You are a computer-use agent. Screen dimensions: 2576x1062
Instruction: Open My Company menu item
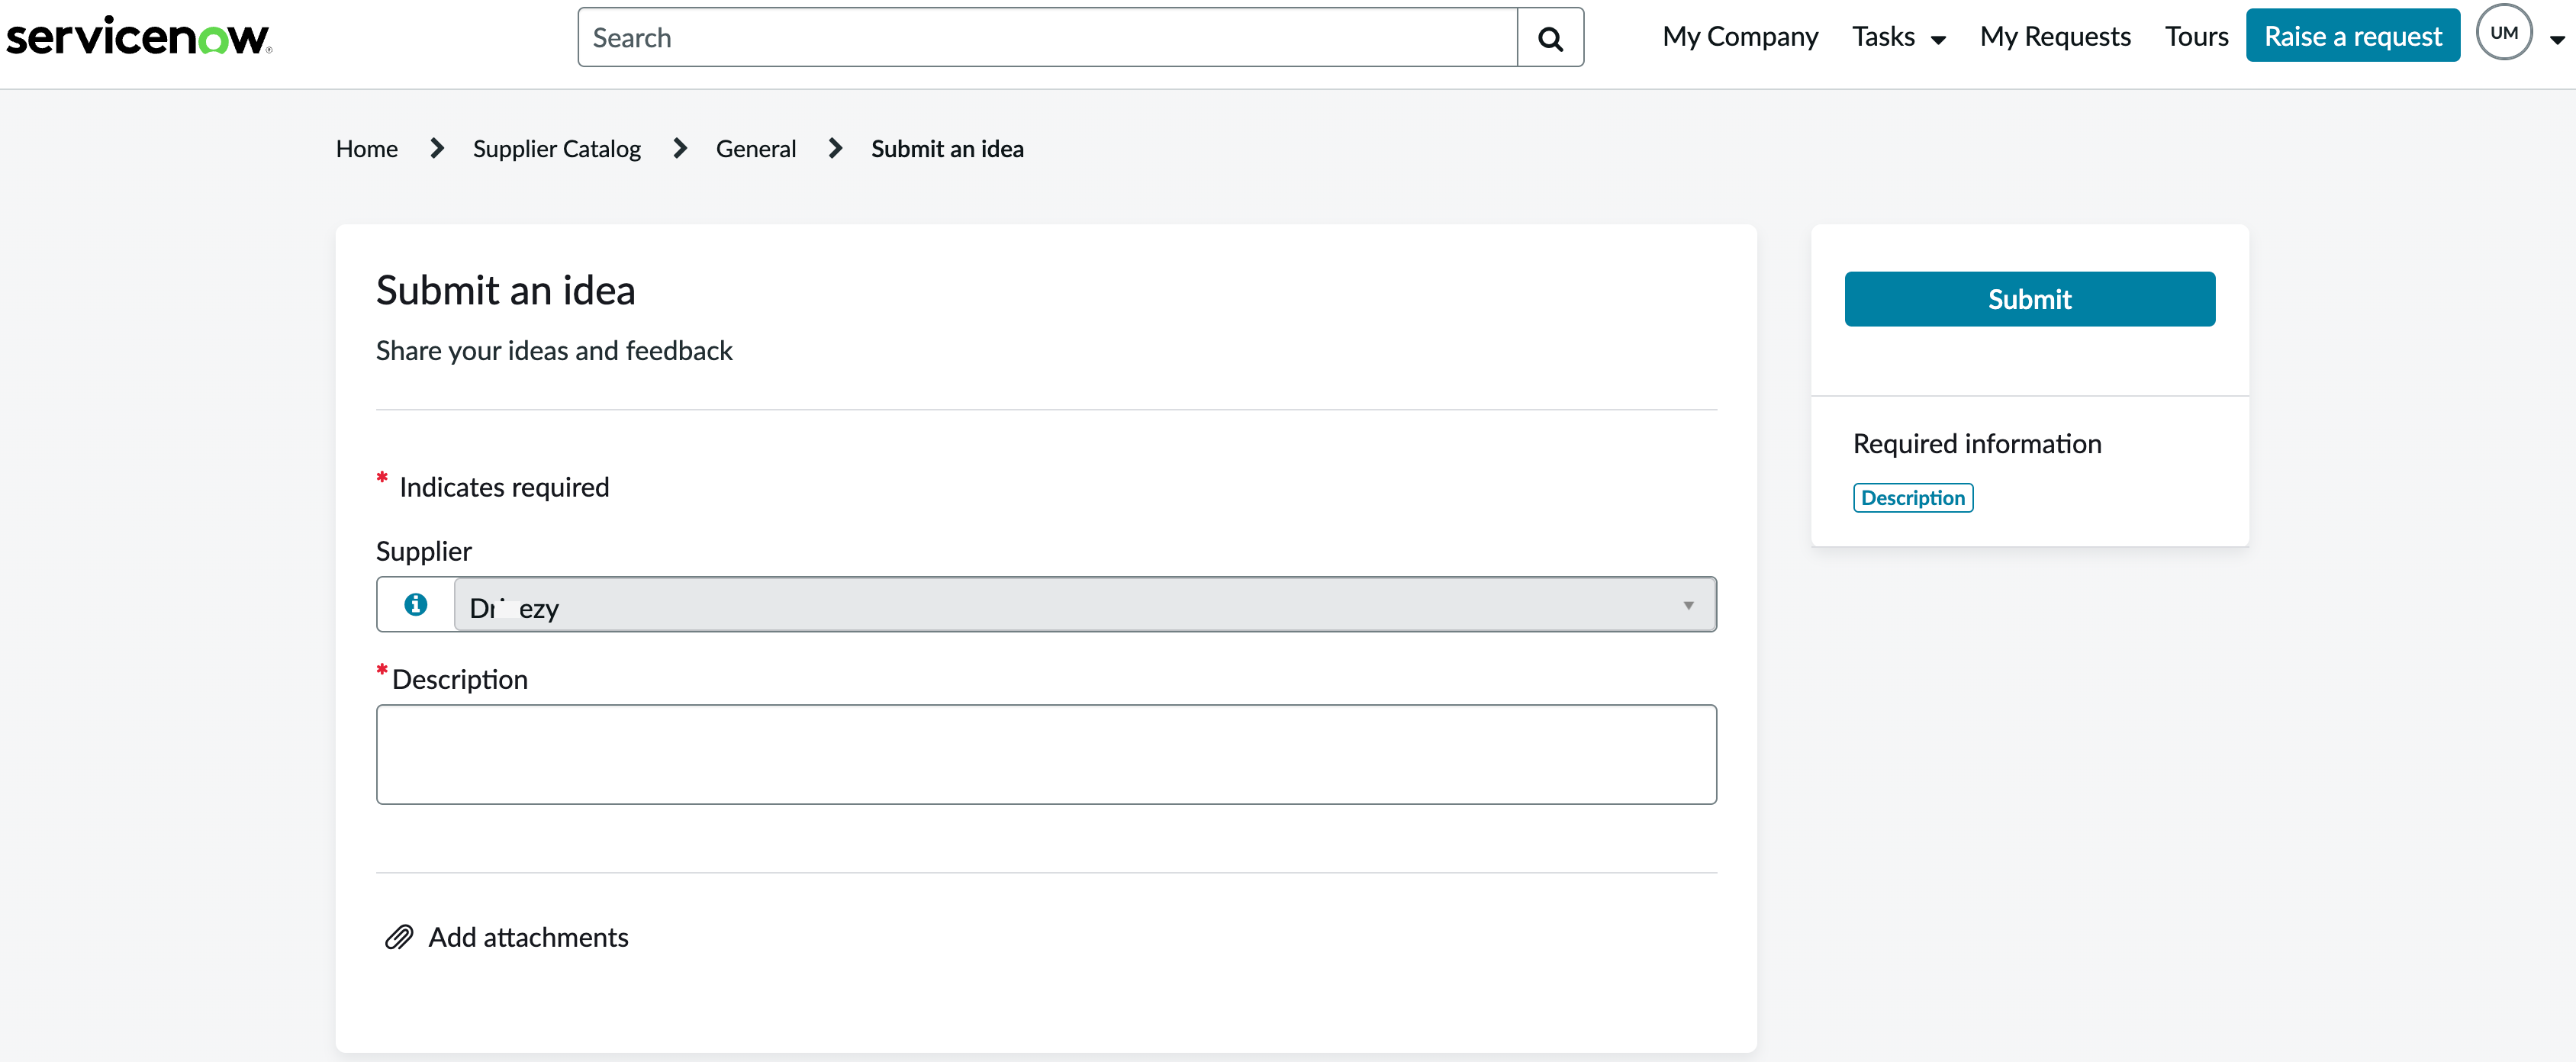click(1740, 37)
